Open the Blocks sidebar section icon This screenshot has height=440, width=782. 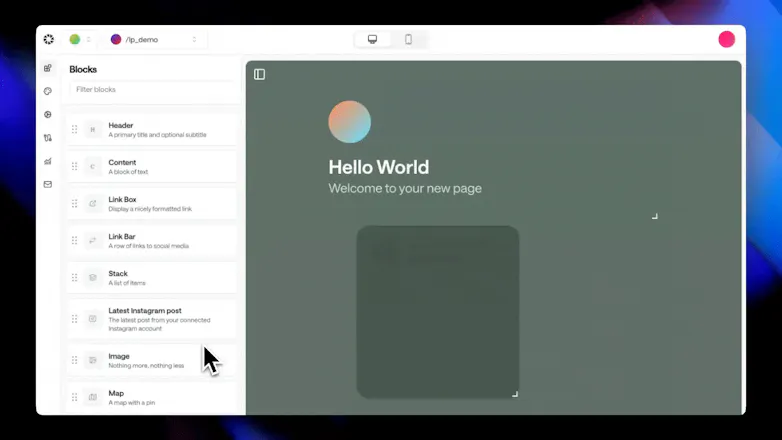click(48, 68)
